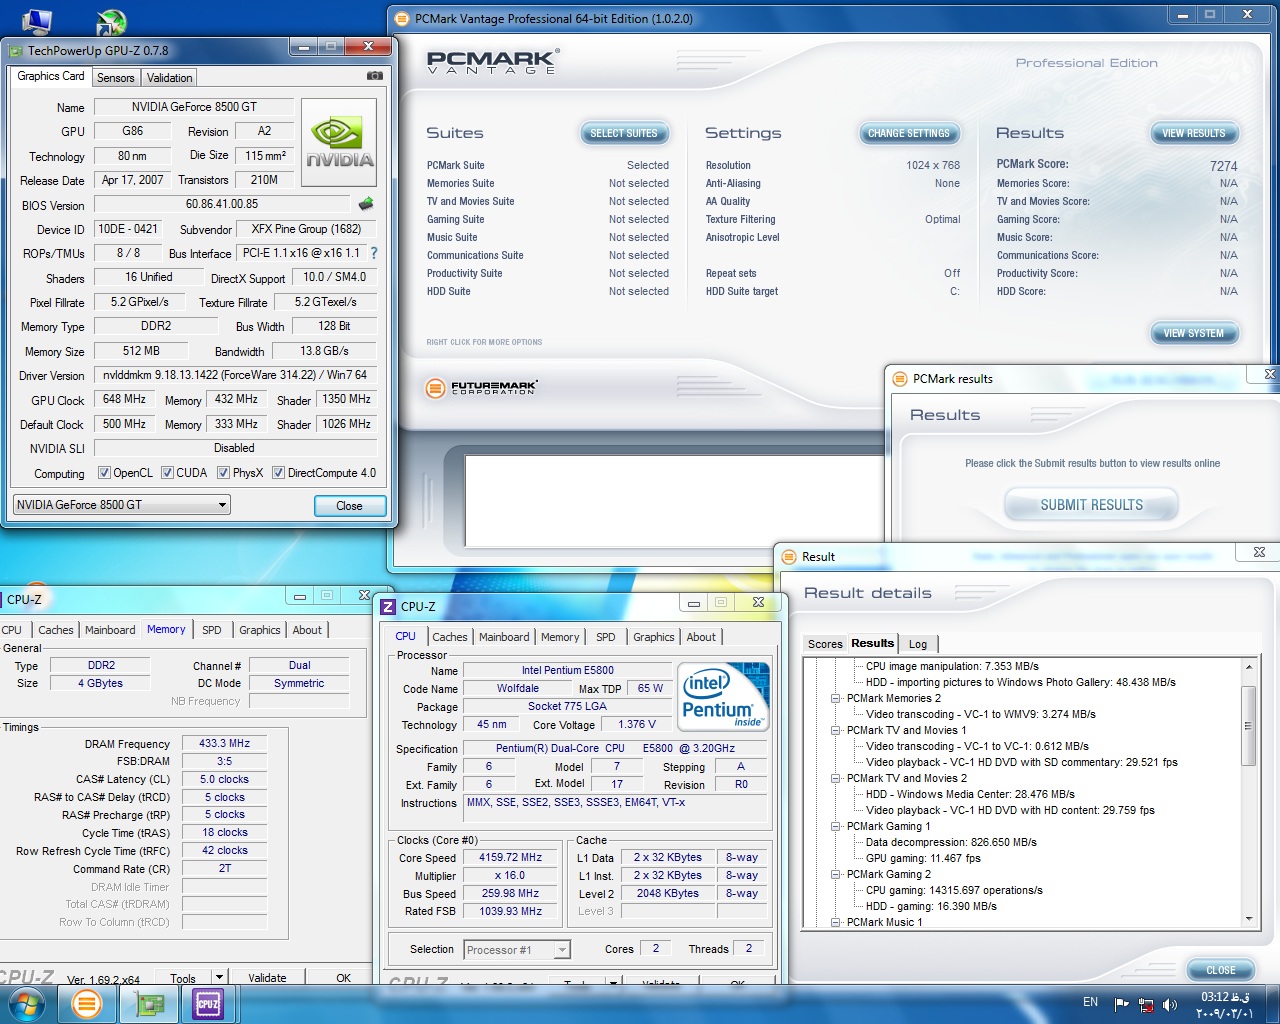Click the Memories Suite row
Image resolution: width=1280 pixels, height=1024 pixels.
[547, 183]
